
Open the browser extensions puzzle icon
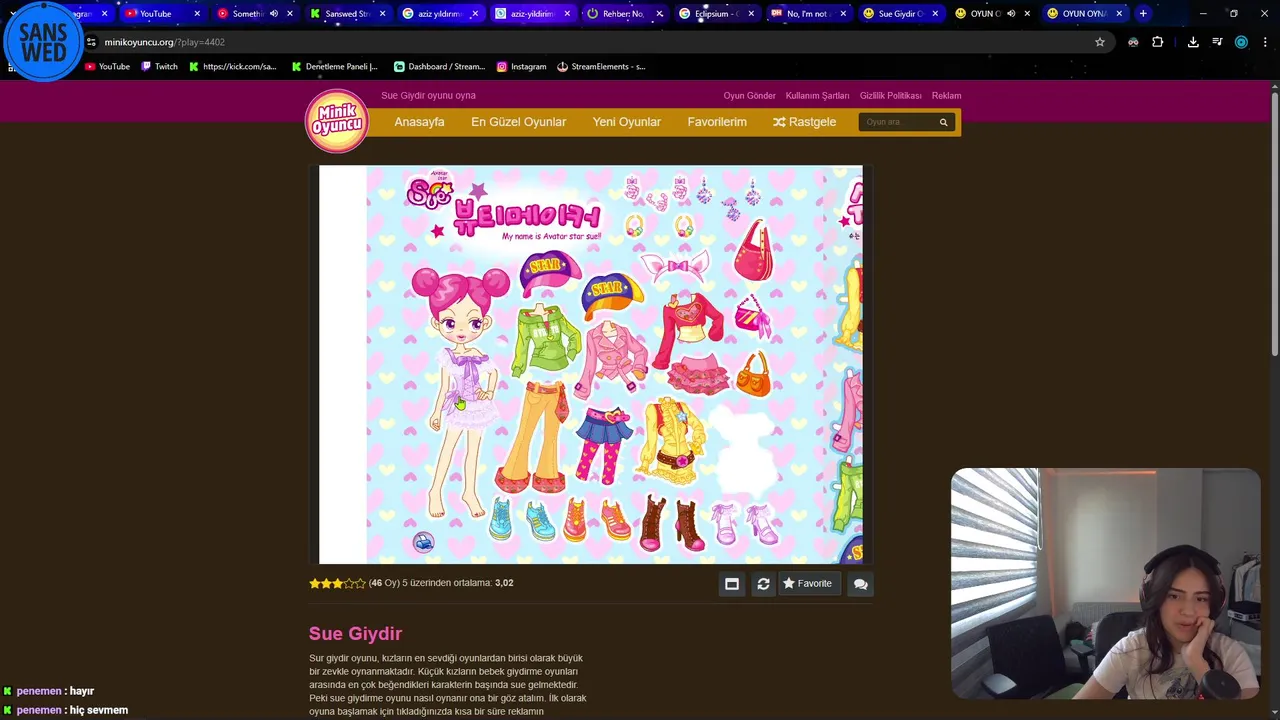pos(1158,42)
